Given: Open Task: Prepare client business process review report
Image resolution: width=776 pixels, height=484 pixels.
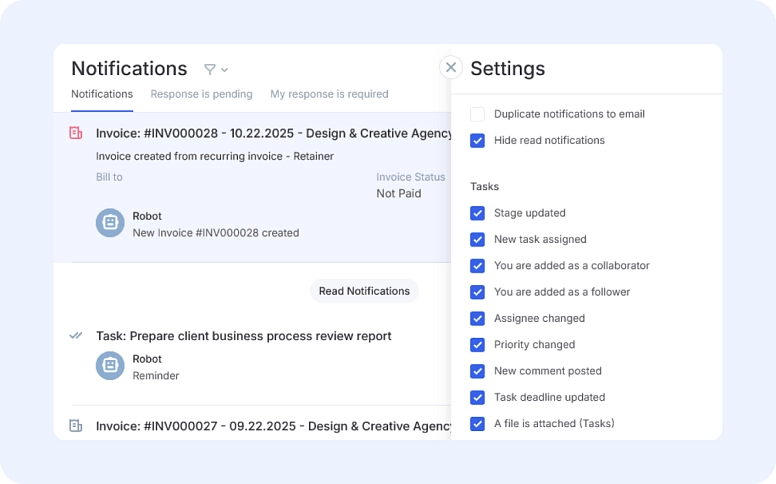Looking at the screenshot, I should coord(243,336).
